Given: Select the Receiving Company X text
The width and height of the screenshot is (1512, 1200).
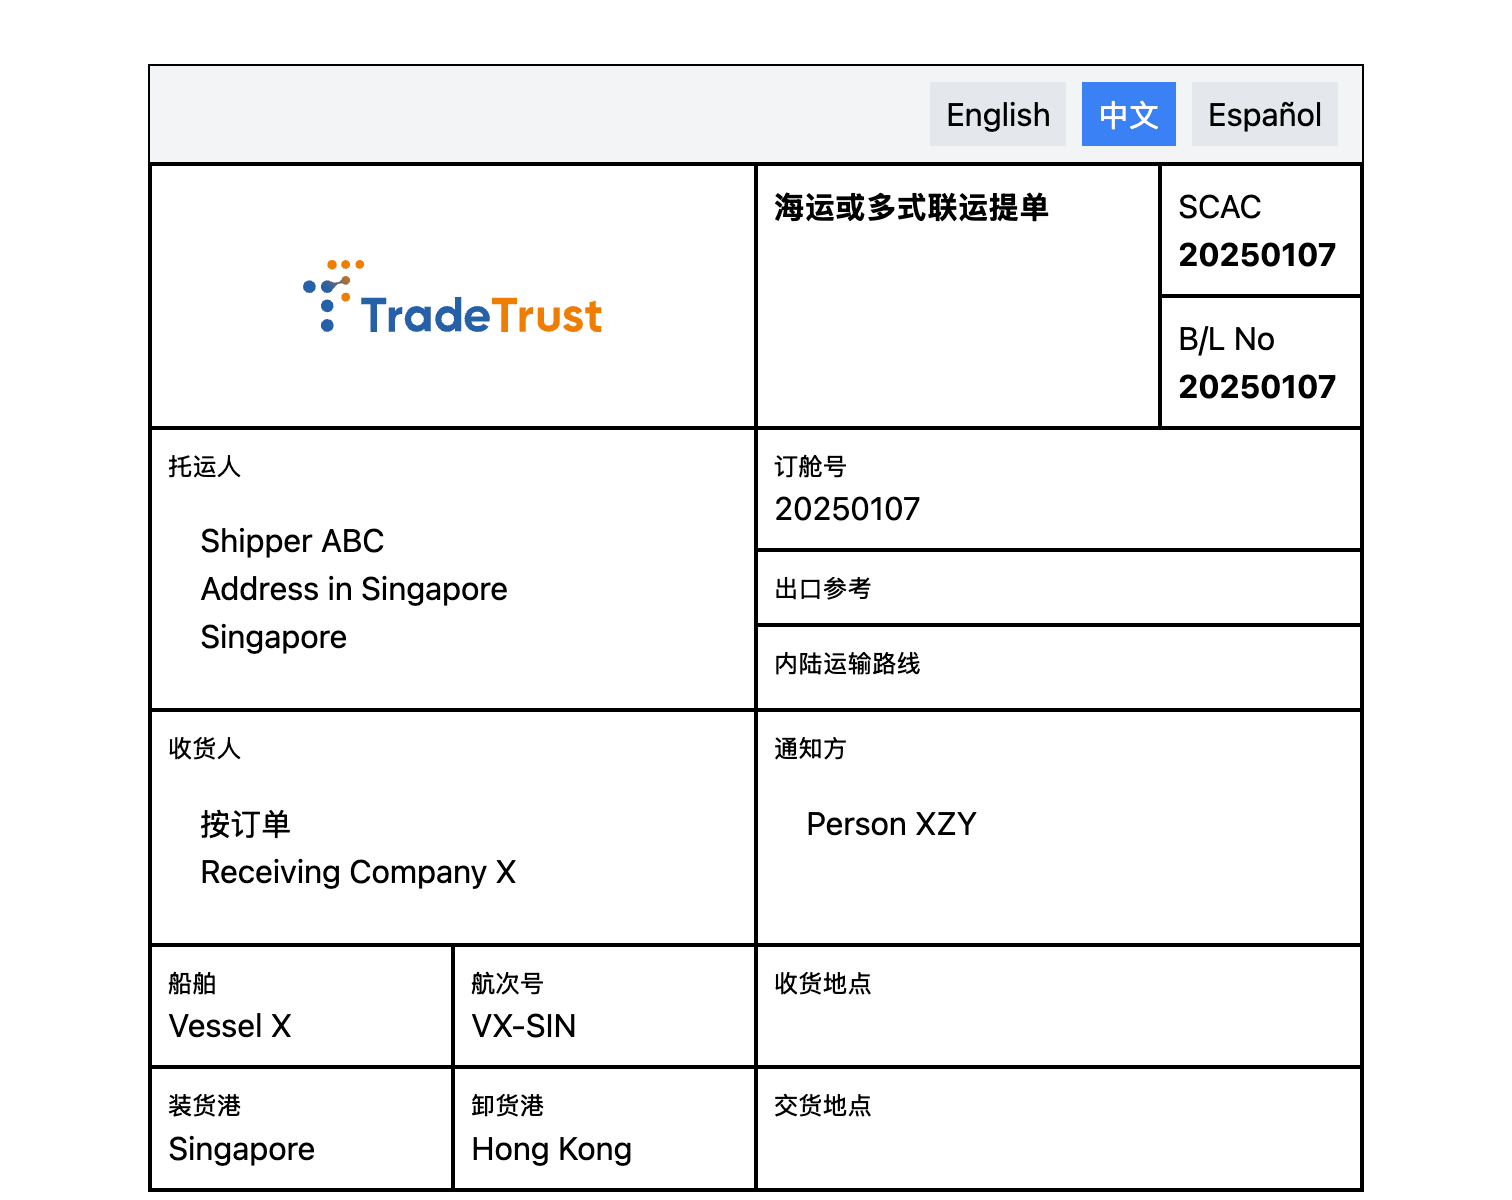Looking at the screenshot, I should pyautogui.click(x=358, y=872).
